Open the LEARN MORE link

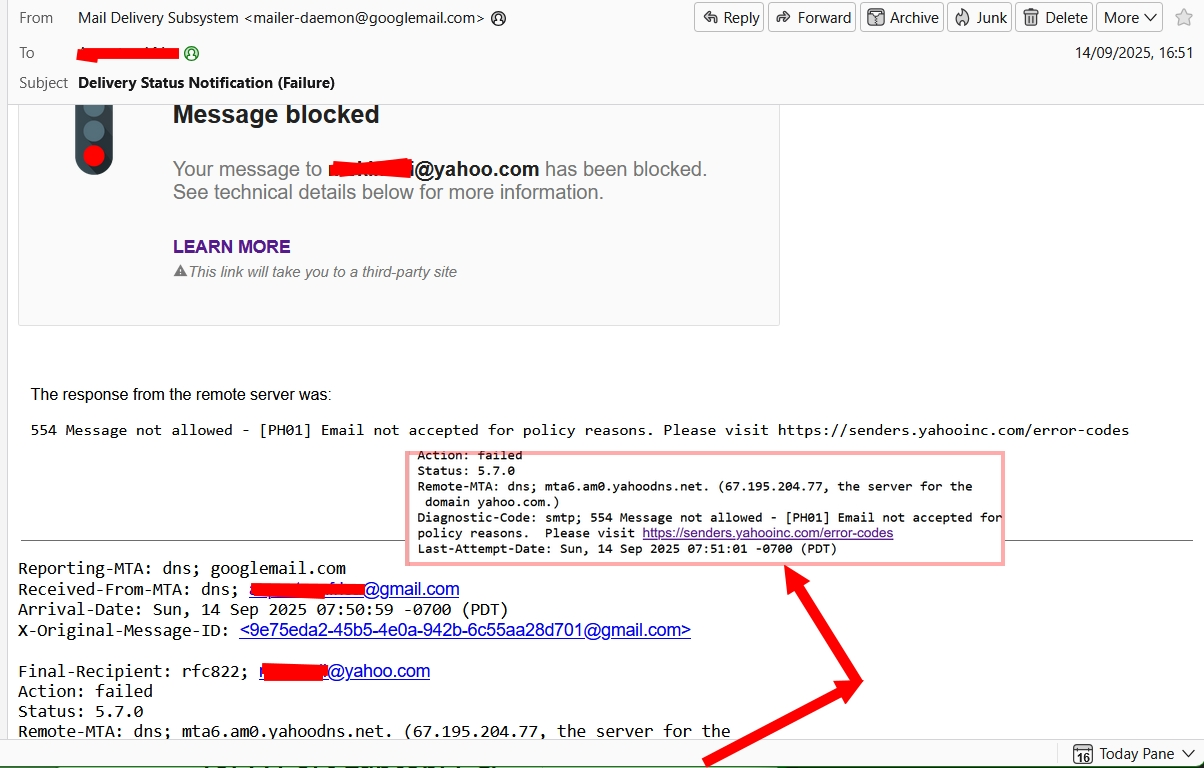(x=232, y=247)
